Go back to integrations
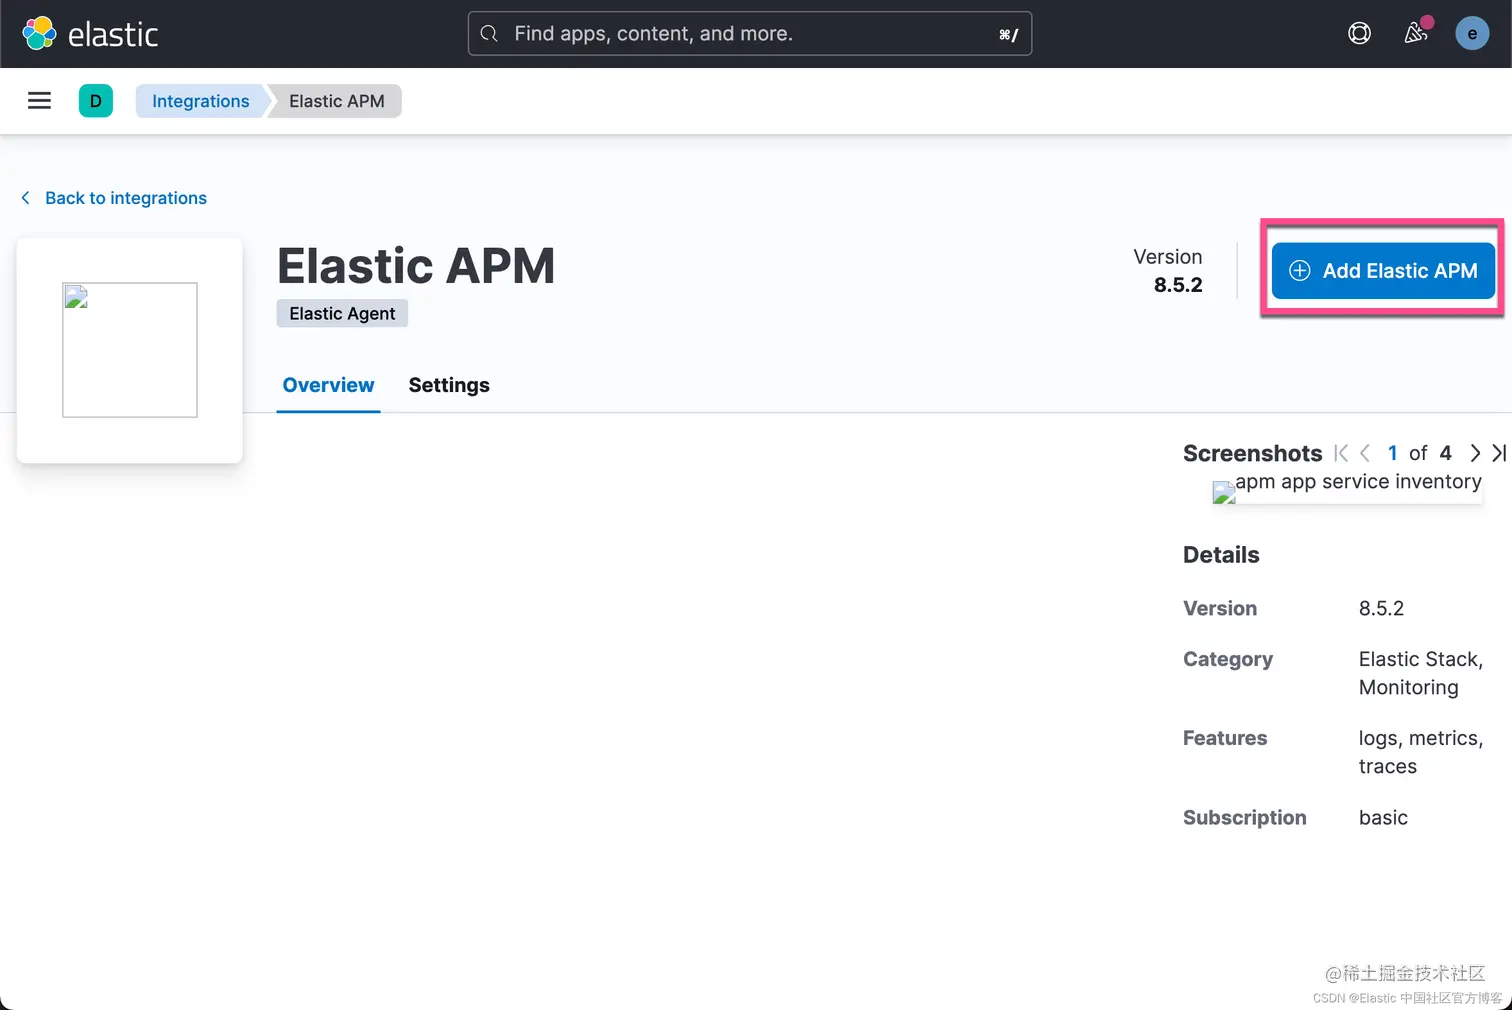 click(114, 198)
